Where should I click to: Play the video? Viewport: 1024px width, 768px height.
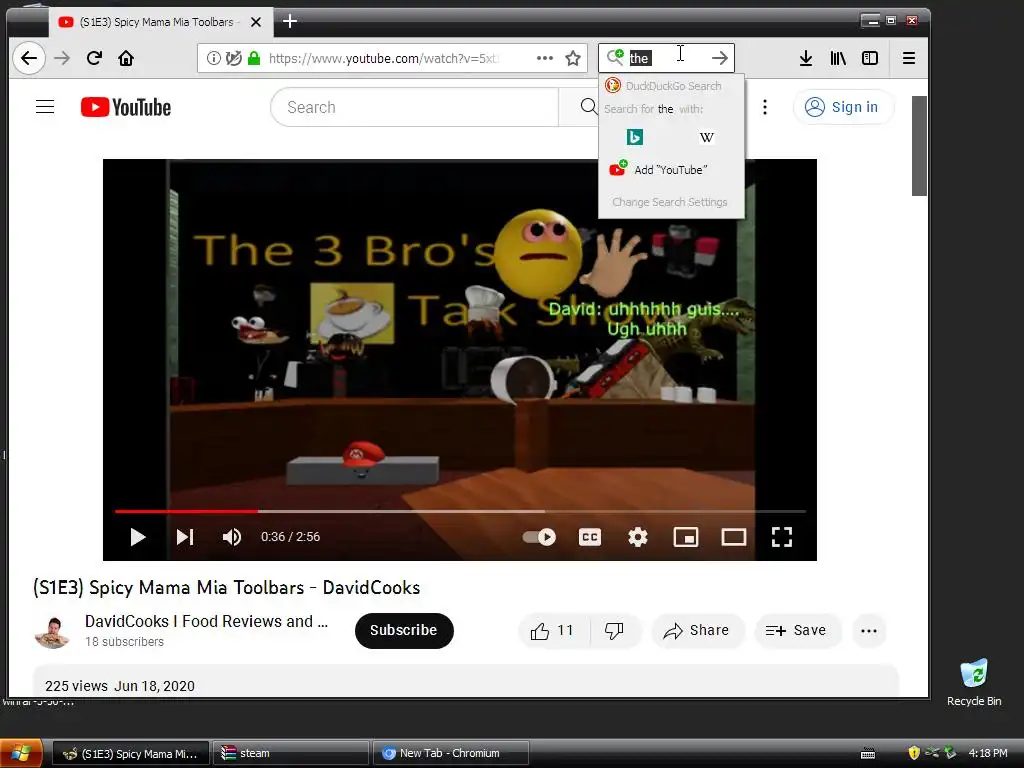tap(138, 537)
